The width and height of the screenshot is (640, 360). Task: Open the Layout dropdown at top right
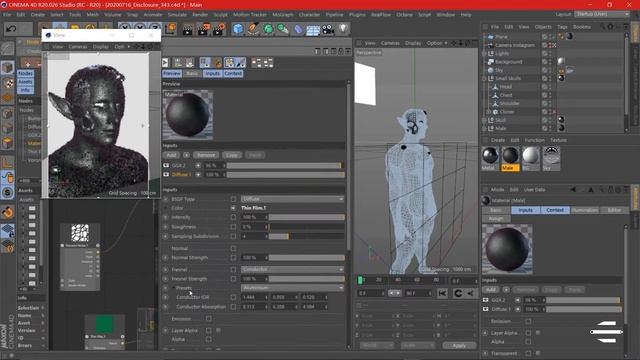tap(602, 14)
